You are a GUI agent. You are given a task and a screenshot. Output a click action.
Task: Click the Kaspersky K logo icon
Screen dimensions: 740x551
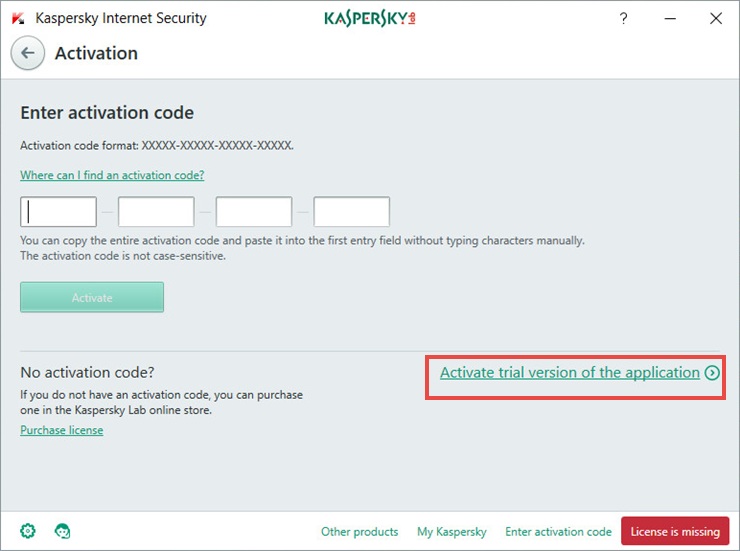[x=18, y=18]
